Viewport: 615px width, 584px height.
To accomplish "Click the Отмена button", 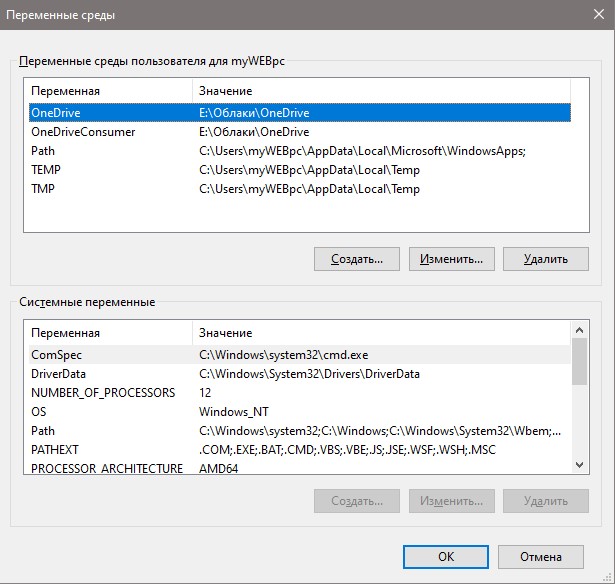I will pyautogui.click(x=541, y=557).
